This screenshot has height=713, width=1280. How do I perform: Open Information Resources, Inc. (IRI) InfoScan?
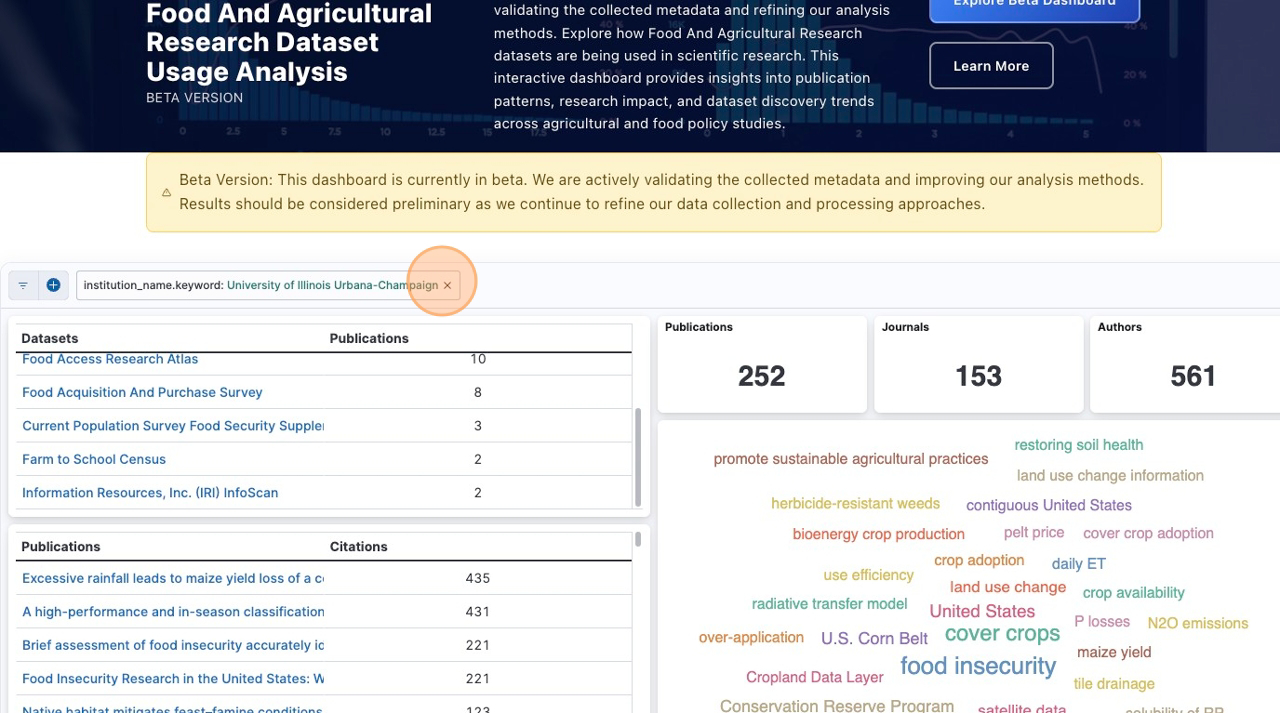click(150, 493)
